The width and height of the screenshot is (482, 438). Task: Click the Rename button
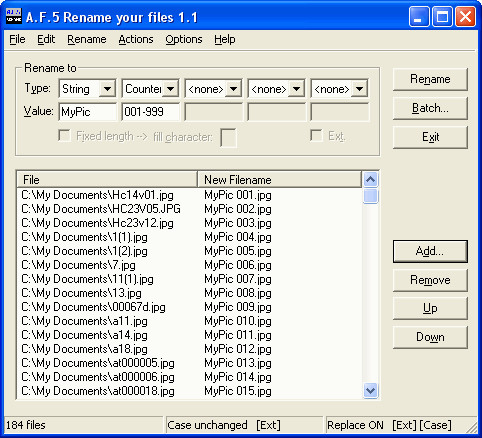[430, 79]
